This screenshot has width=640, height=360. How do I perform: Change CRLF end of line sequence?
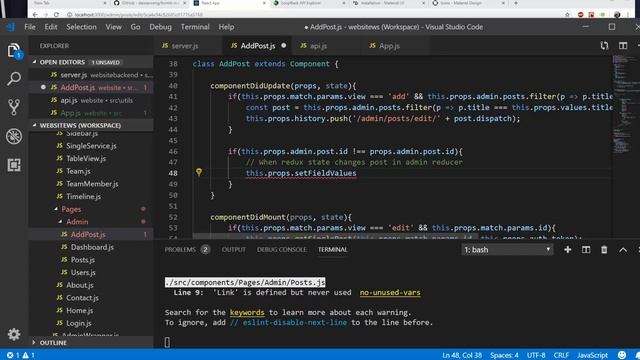point(561,355)
